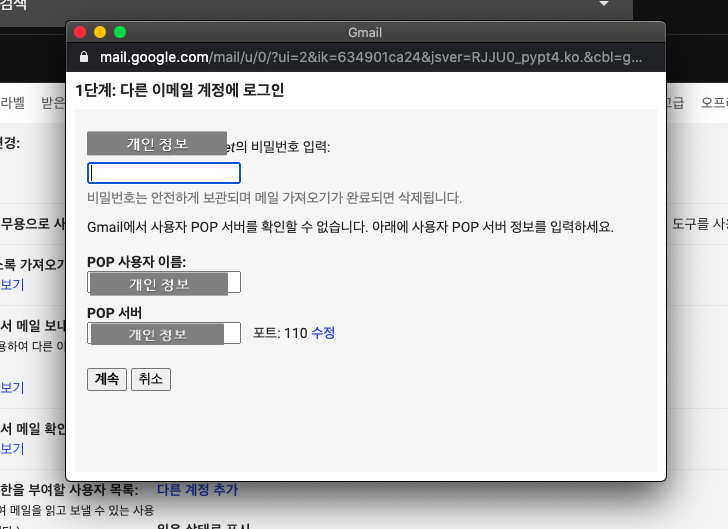
Task: Click the 취소 (Cancel) button
Action: tap(151, 379)
